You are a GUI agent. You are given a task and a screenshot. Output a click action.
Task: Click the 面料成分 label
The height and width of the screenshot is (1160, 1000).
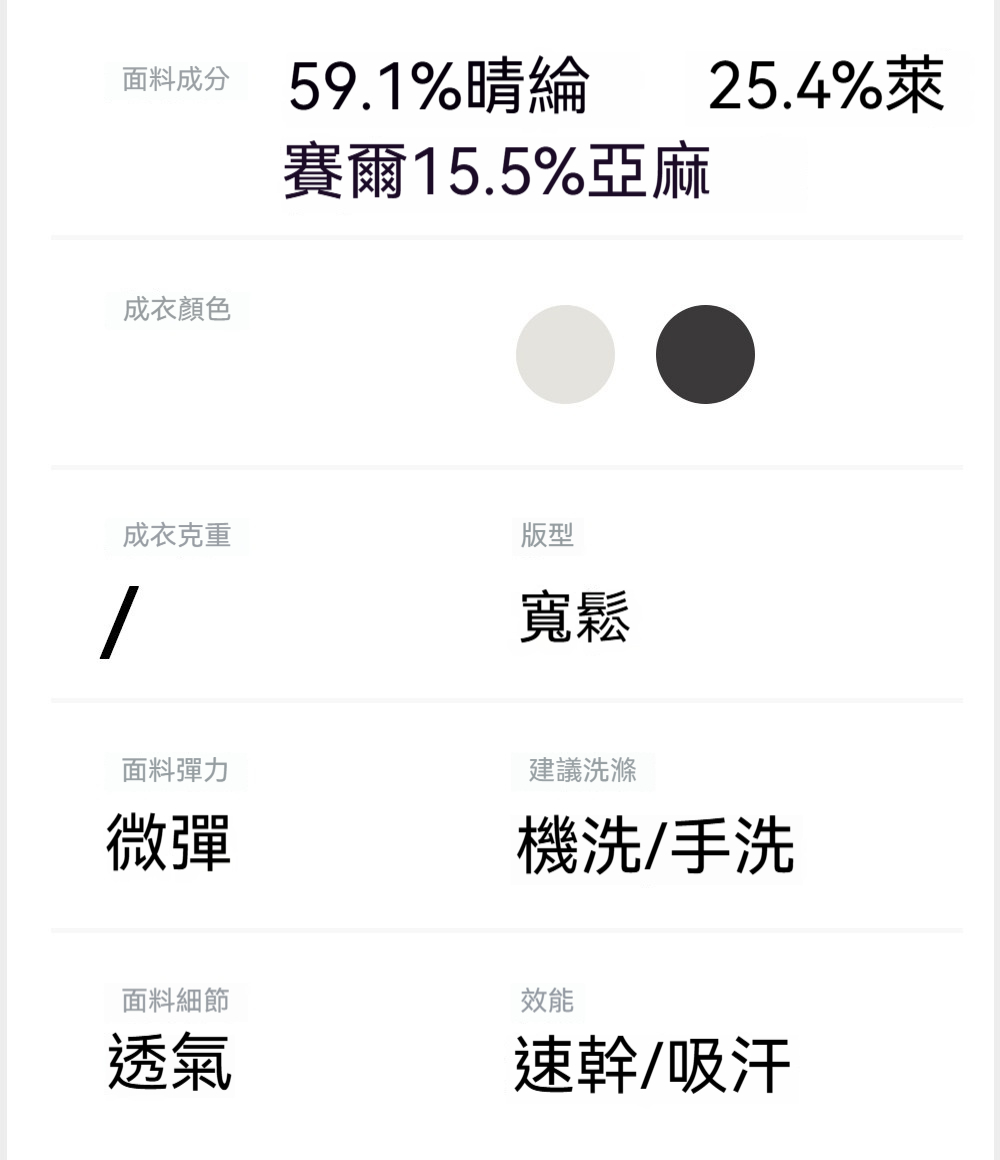tap(176, 80)
